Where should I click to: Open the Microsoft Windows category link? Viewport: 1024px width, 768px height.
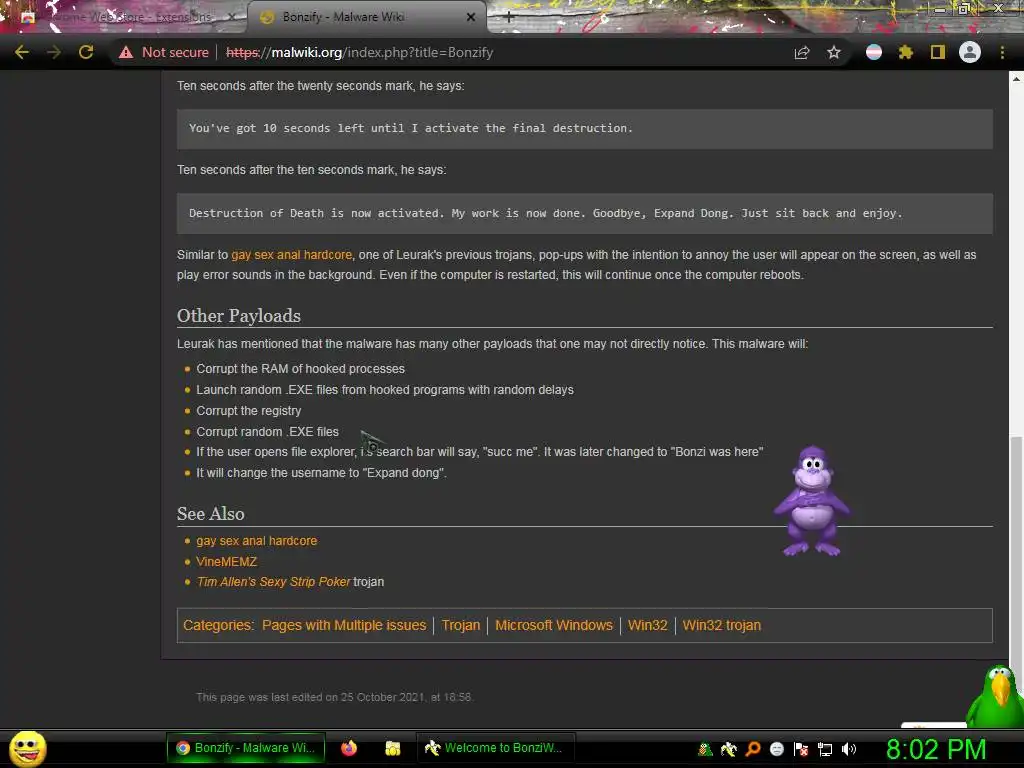(554, 625)
